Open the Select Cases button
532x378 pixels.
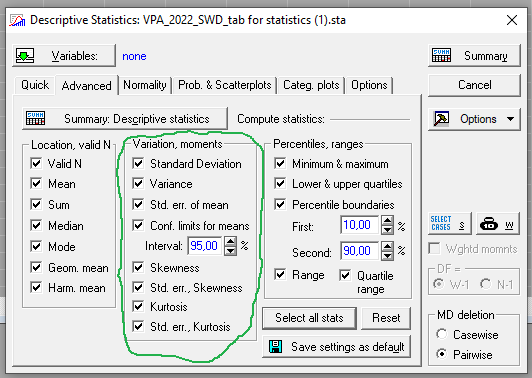tap(450, 224)
